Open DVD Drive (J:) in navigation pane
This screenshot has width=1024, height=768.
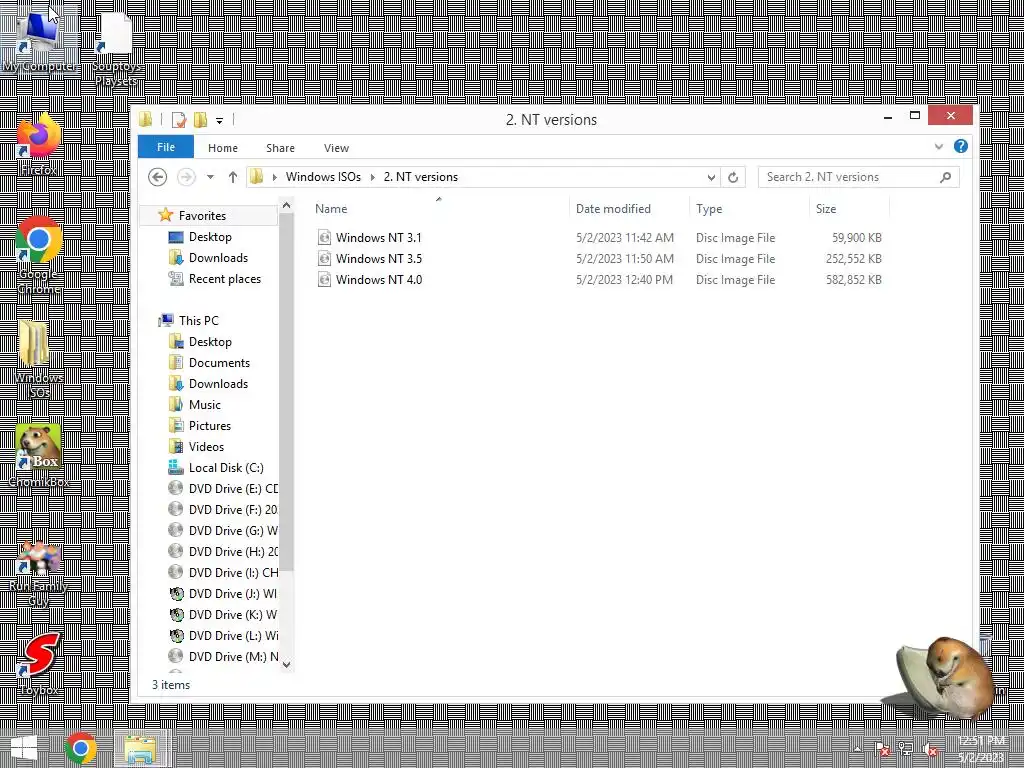click(223, 594)
